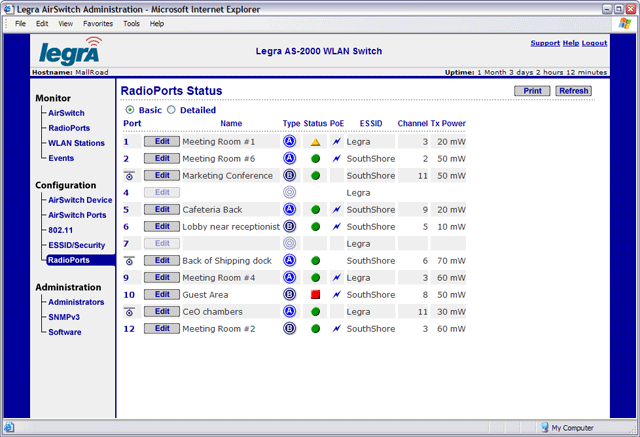Open the File menu
640x437 pixels.
(20, 24)
